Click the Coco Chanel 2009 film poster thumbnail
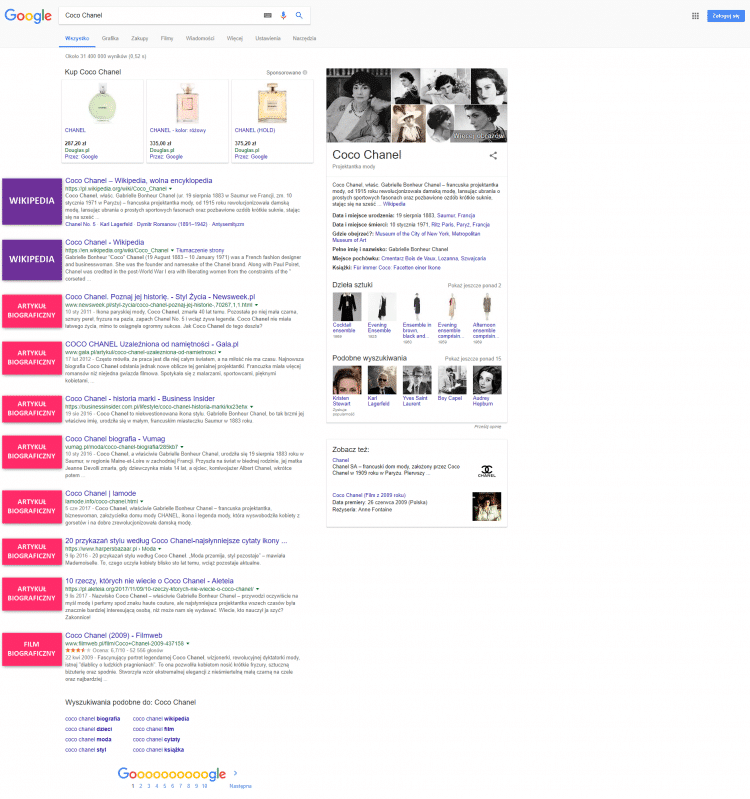750x799 pixels. (487, 507)
